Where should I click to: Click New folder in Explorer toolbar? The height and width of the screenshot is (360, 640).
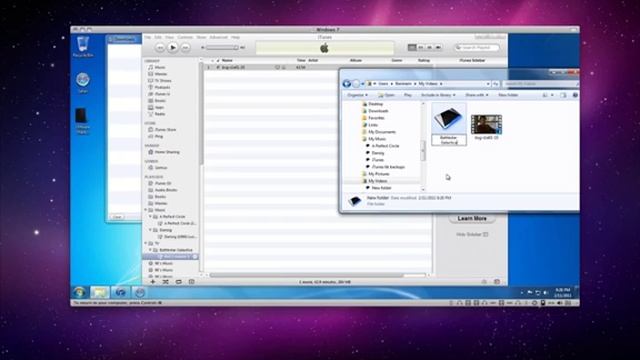(508, 95)
